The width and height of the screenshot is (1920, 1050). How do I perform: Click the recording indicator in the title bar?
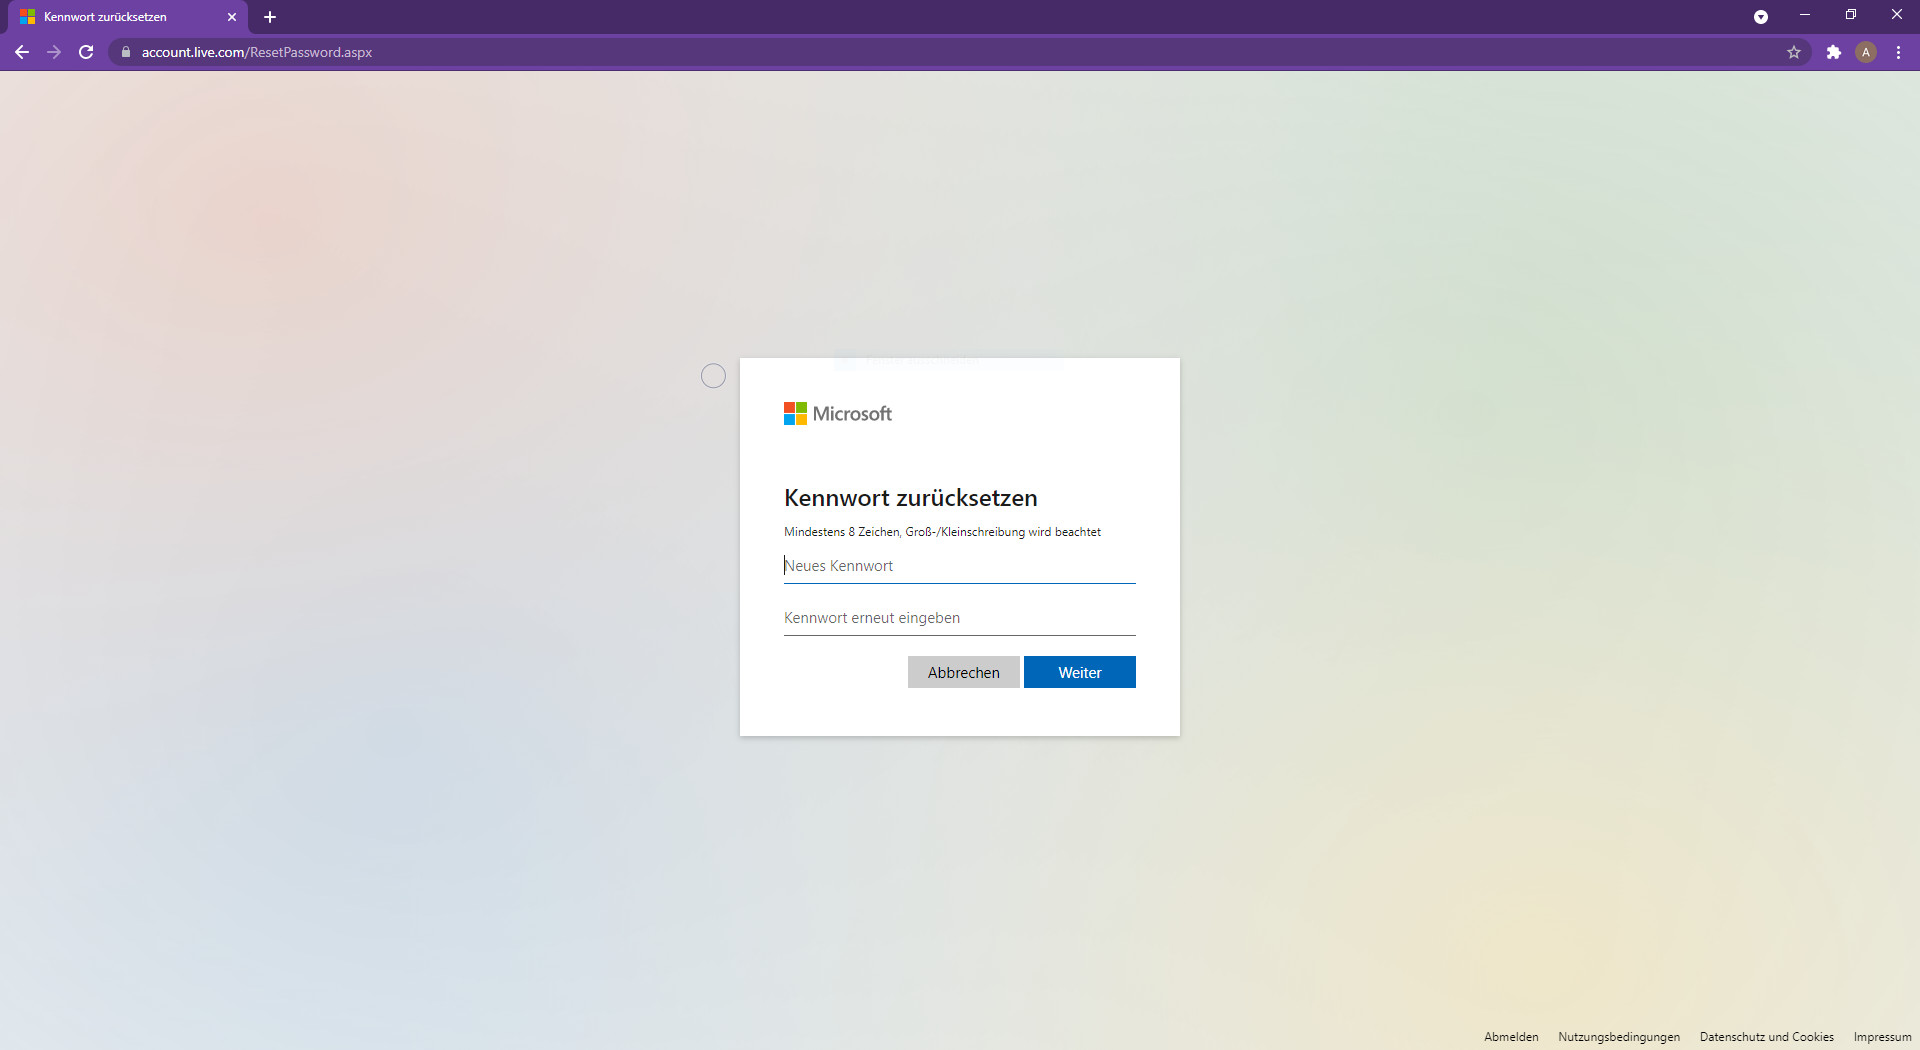pyautogui.click(x=1761, y=16)
